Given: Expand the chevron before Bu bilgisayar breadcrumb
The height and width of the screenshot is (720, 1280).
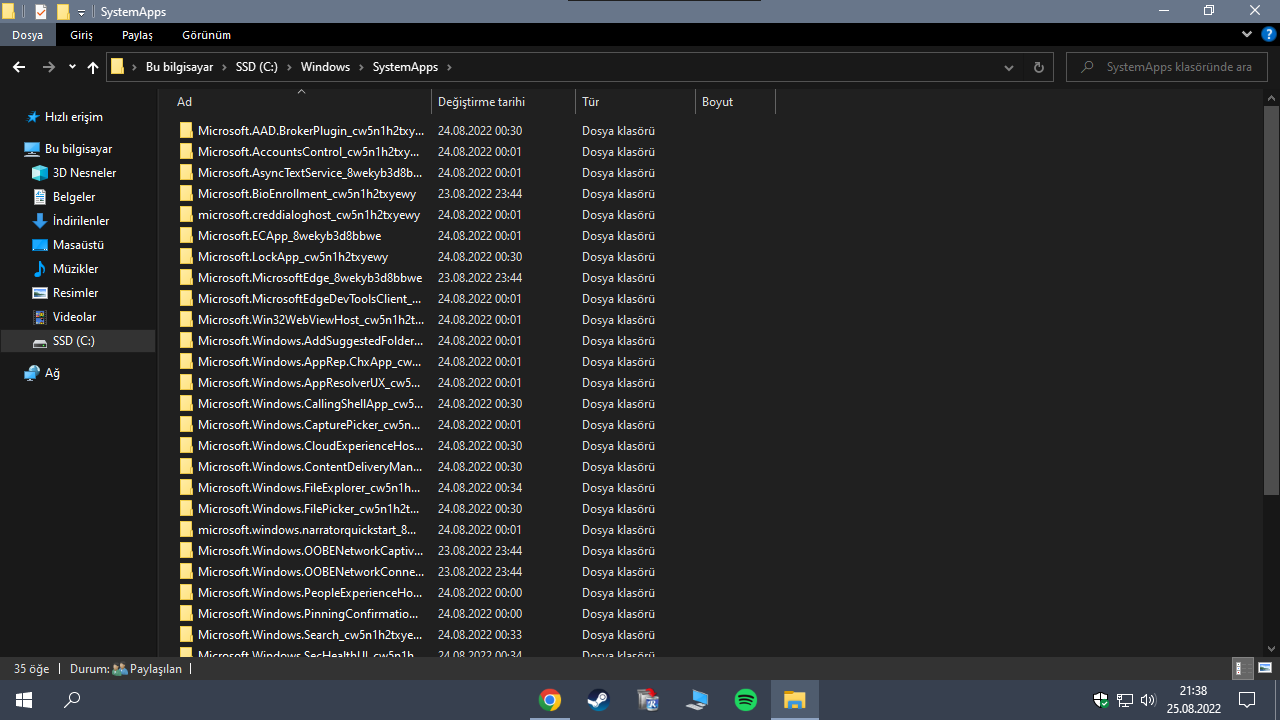Looking at the screenshot, I should point(135,67).
